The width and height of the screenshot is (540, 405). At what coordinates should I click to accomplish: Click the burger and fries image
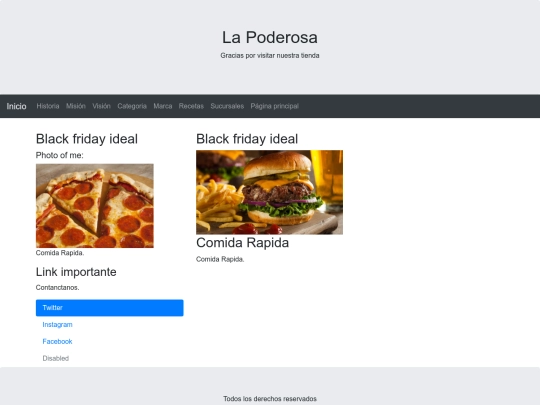click(269, 192)
